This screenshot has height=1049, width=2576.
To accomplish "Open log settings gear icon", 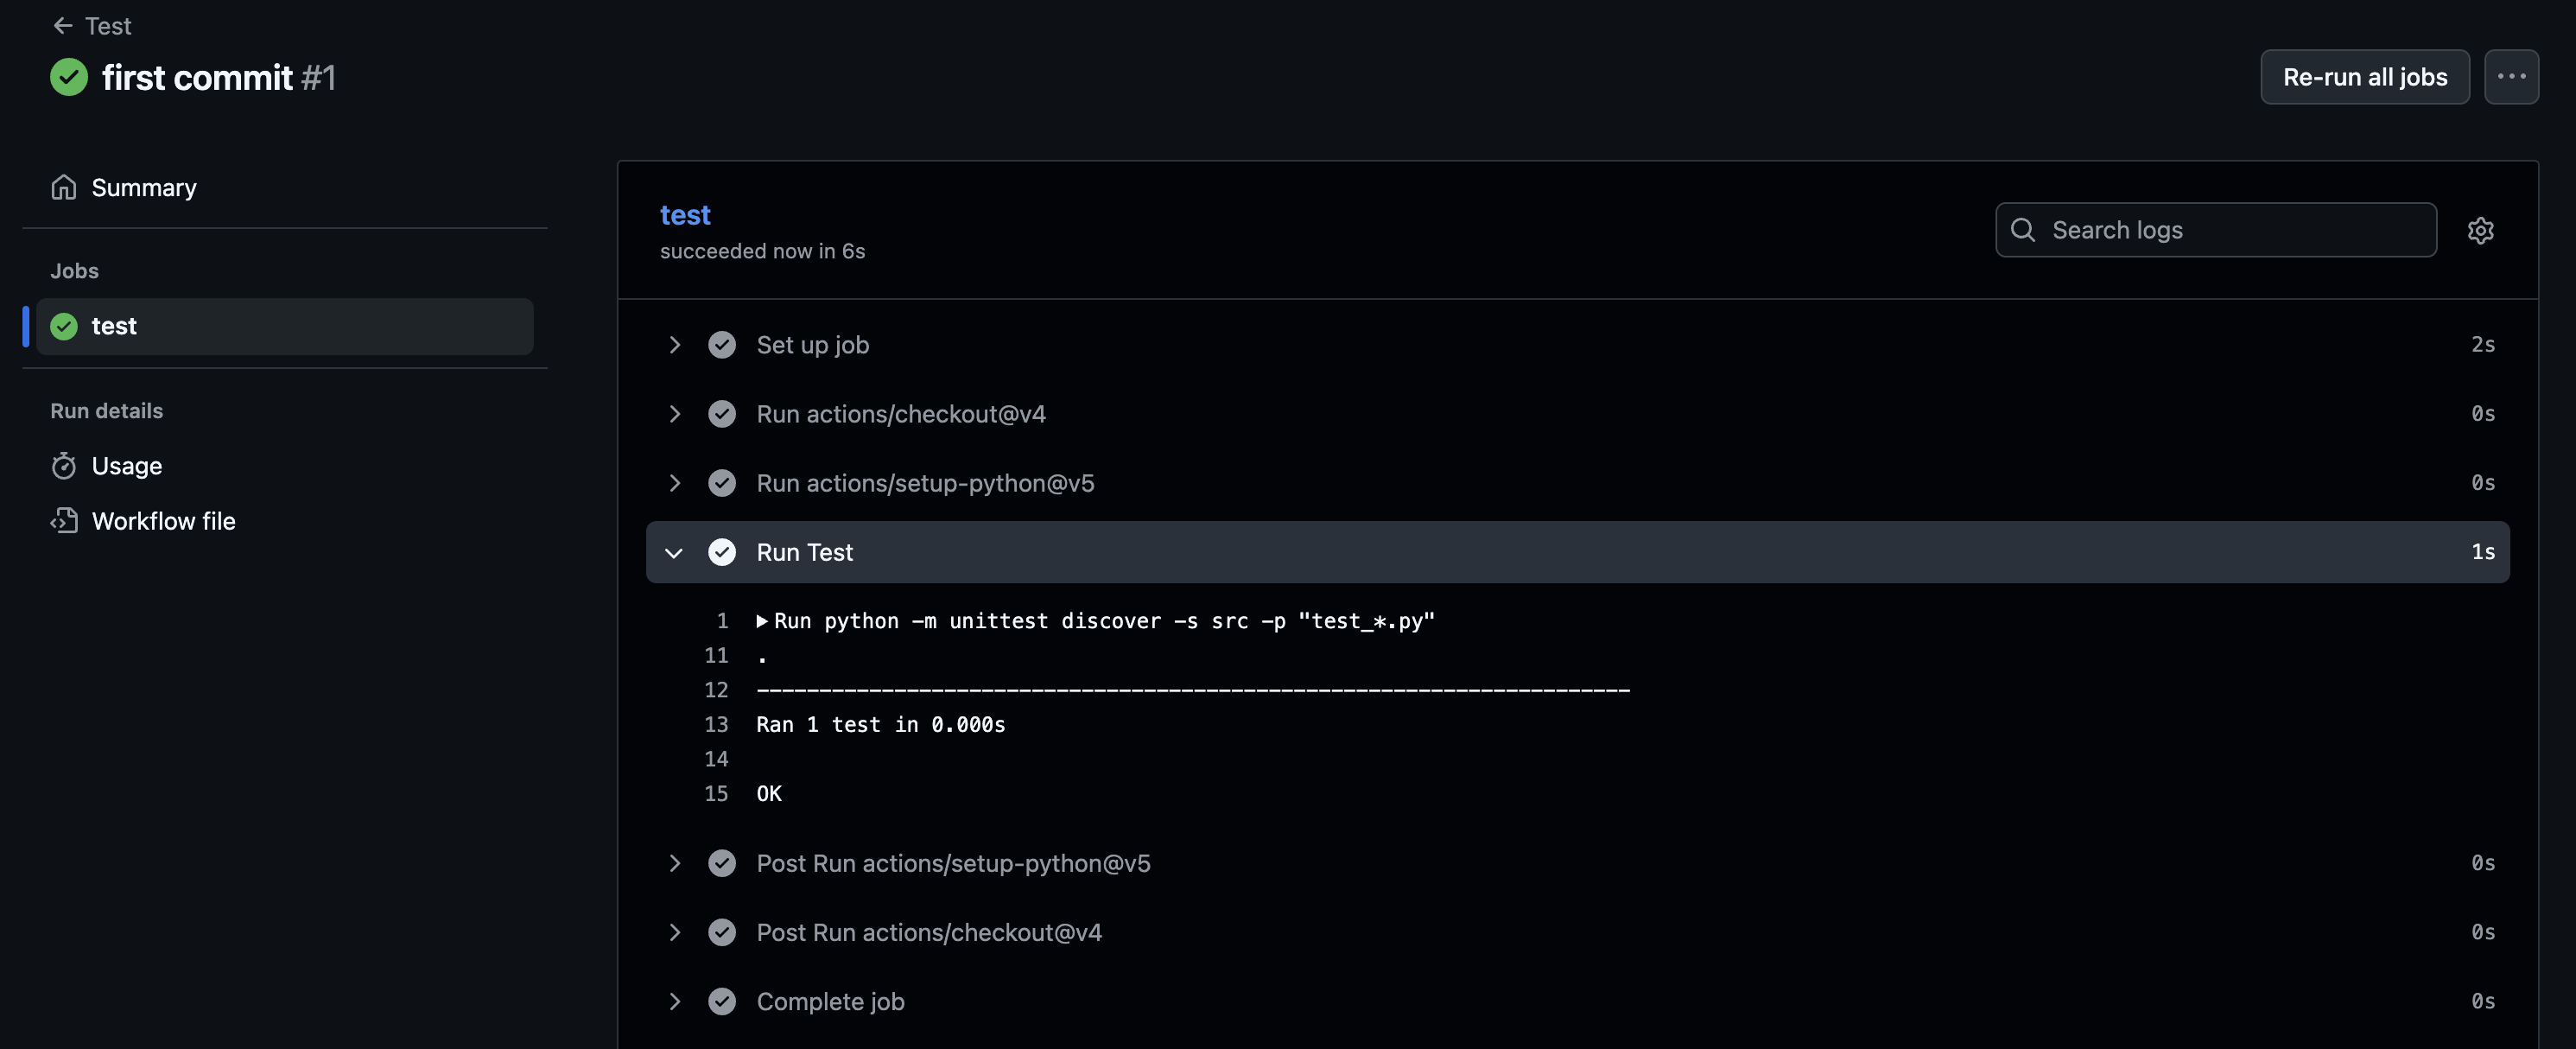I will click(2480, 230).
